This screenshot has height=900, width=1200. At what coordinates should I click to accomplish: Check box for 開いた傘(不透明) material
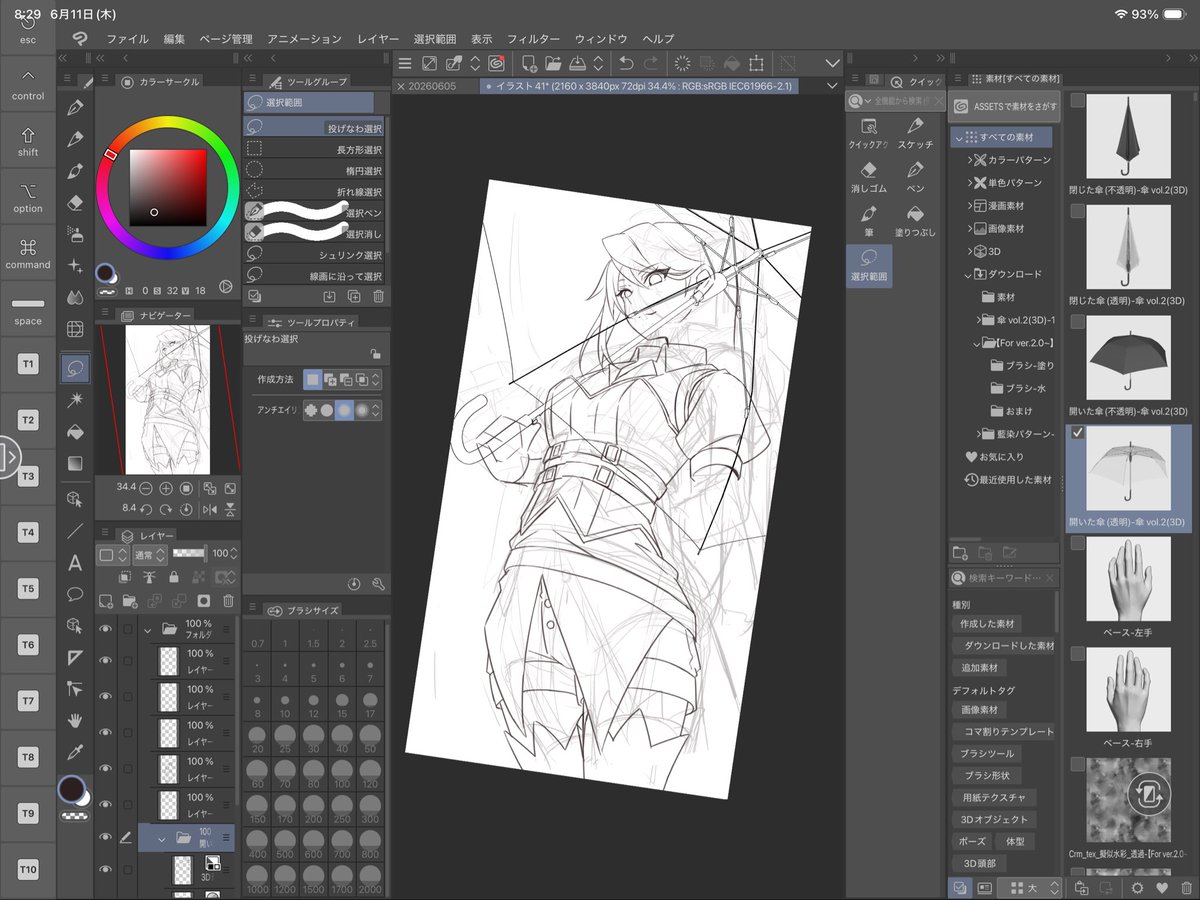point(1078,322)
